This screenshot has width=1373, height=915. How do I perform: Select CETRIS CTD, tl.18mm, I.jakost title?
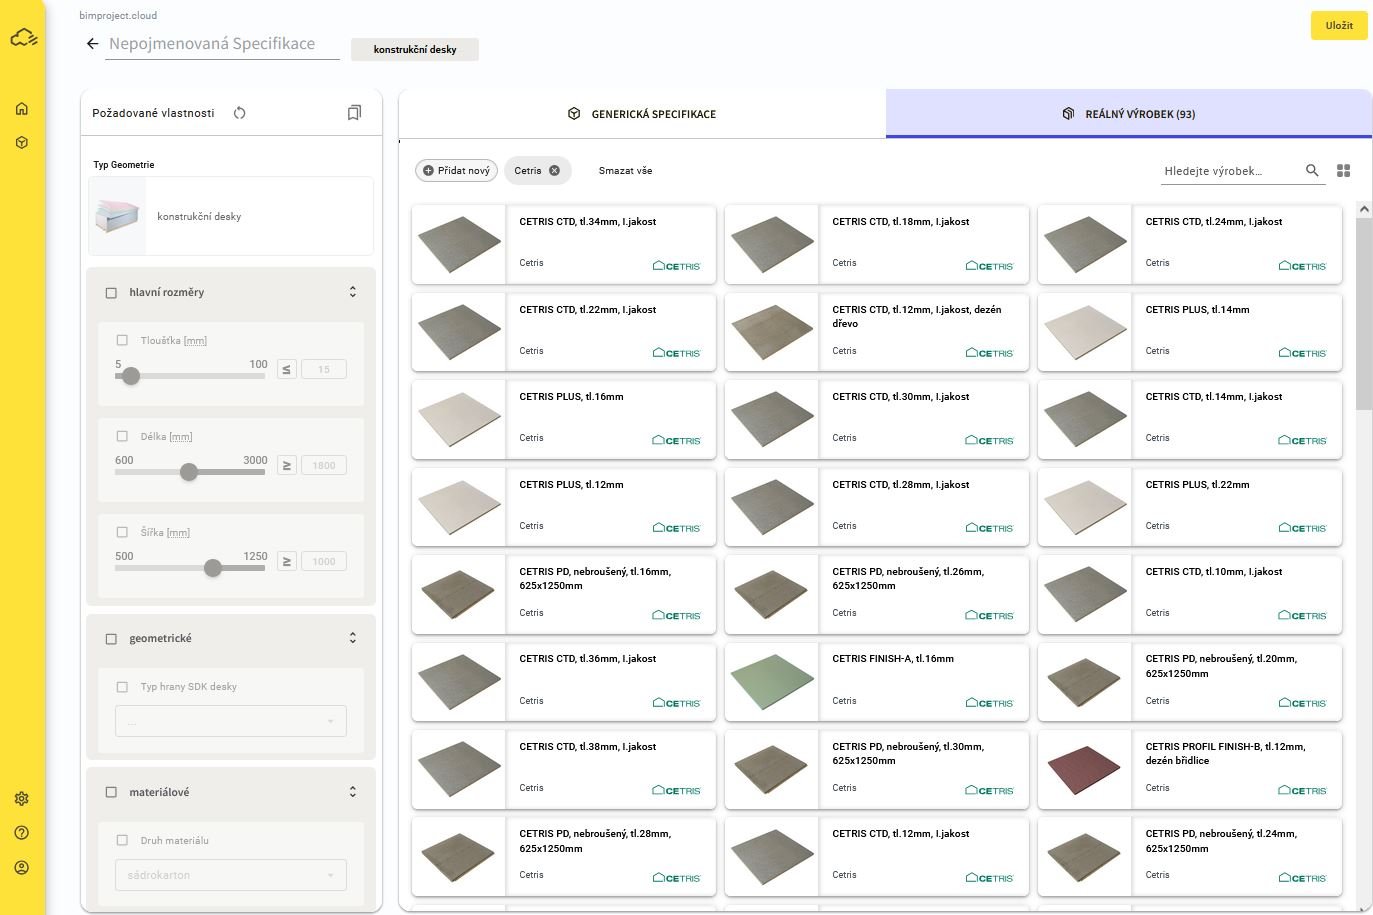(901, 222)
